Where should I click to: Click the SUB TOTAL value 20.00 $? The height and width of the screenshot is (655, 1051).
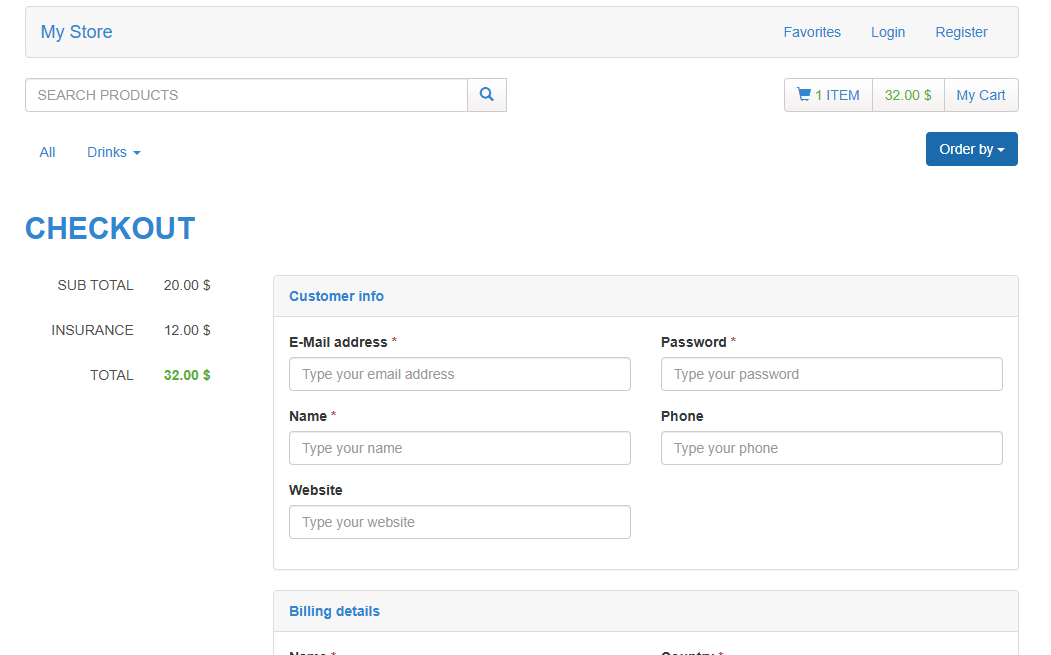pos(187,286)
